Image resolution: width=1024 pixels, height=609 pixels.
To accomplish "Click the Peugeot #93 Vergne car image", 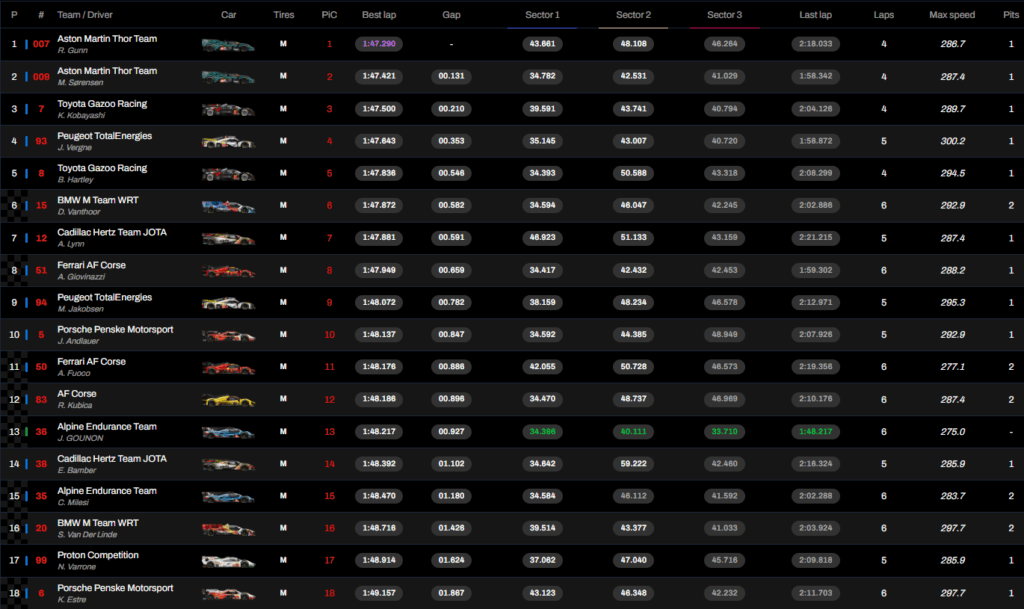I will 228,142.
